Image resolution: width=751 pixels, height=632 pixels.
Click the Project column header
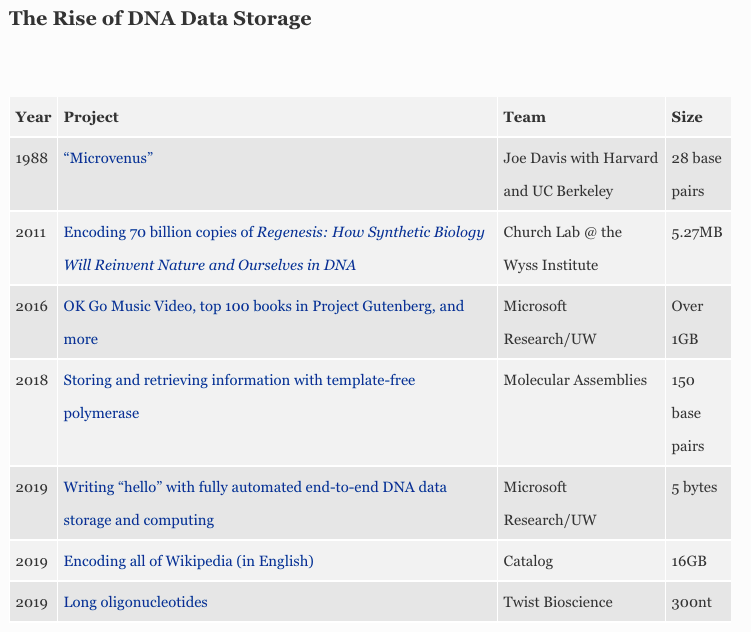tap(91, 117)
